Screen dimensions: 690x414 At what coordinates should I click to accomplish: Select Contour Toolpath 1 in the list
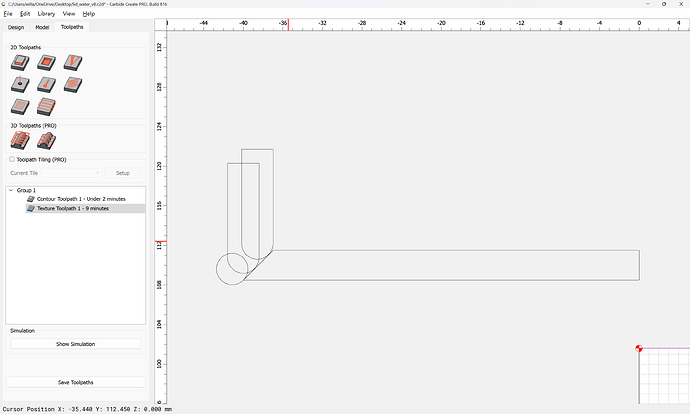pos(81,199)
